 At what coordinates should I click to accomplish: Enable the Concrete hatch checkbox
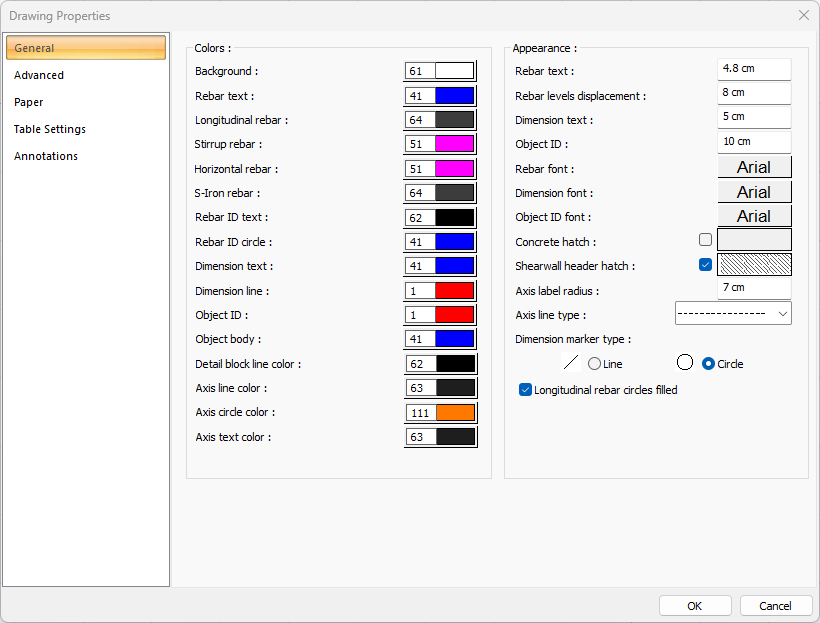click(705, 240)
